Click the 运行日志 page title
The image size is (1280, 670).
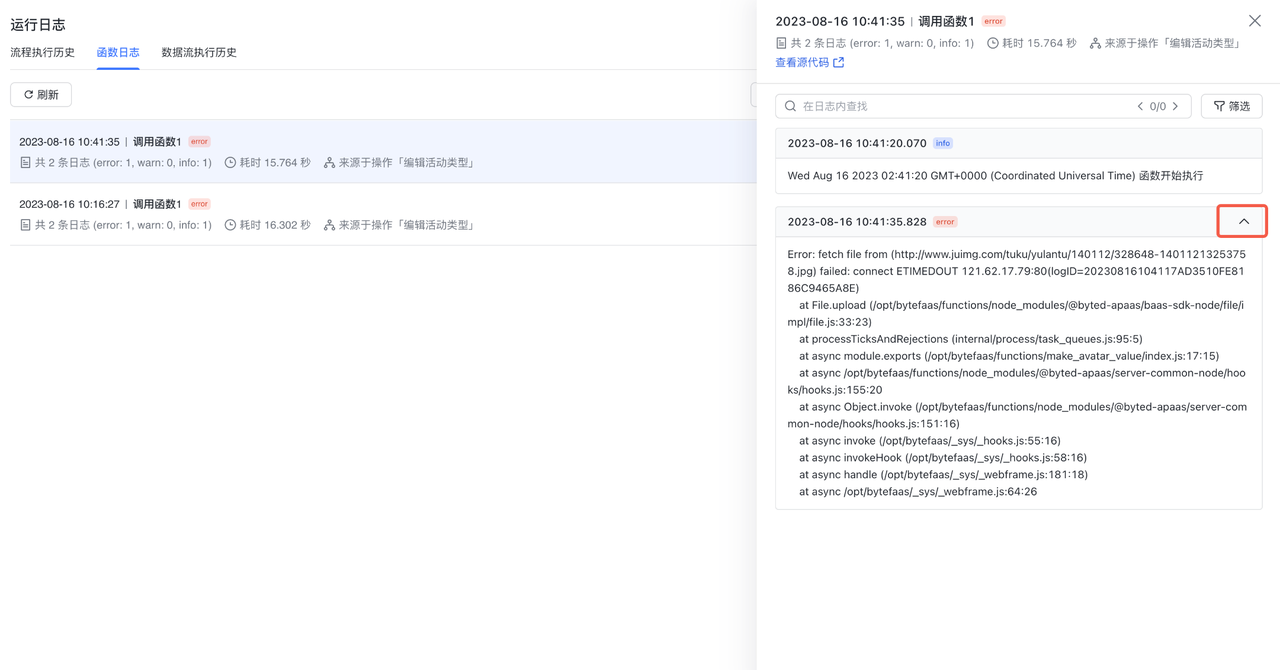point(38,24)
